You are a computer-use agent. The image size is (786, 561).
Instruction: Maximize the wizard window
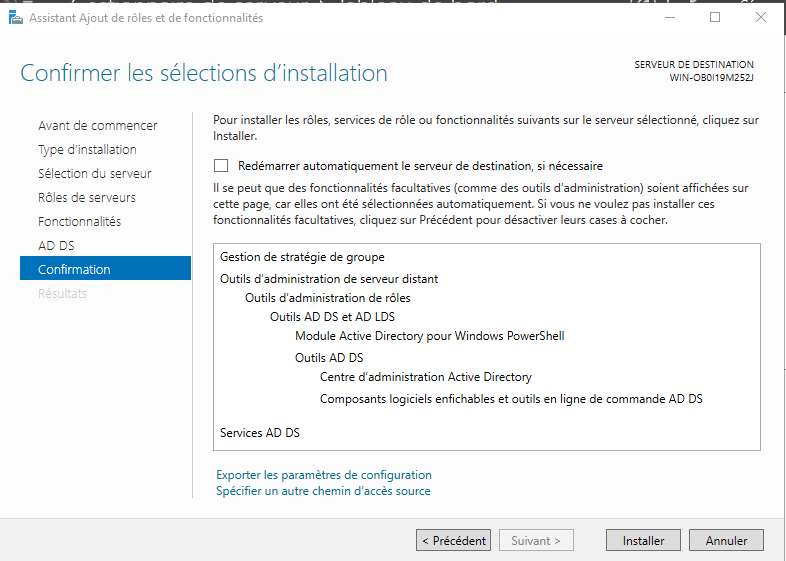(x=715, y=18)
